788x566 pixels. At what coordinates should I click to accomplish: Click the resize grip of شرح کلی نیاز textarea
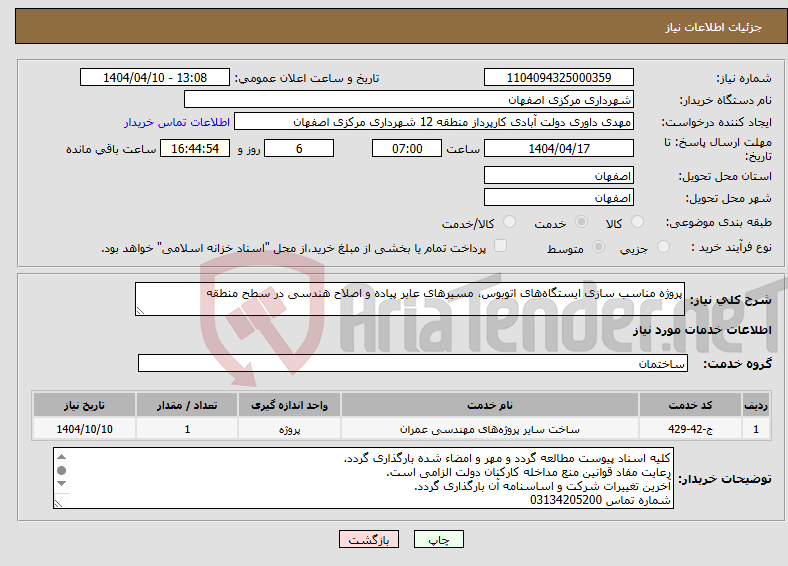(x=140, y=311)
